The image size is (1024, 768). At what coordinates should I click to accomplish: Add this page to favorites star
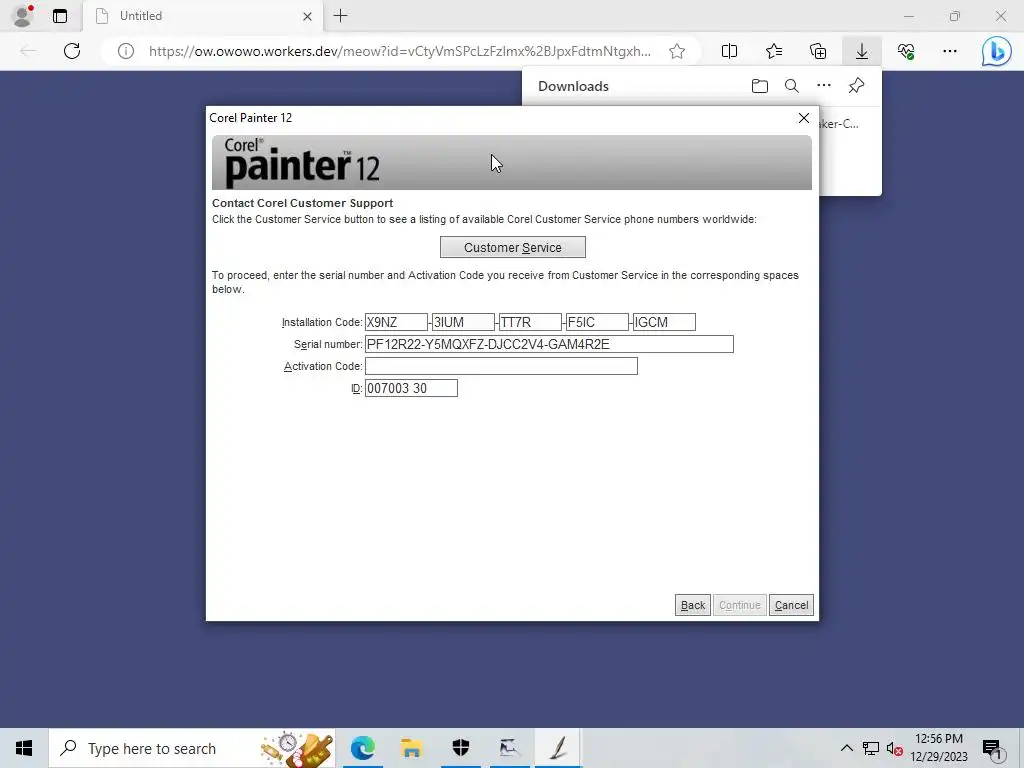(x=677, y=51)
